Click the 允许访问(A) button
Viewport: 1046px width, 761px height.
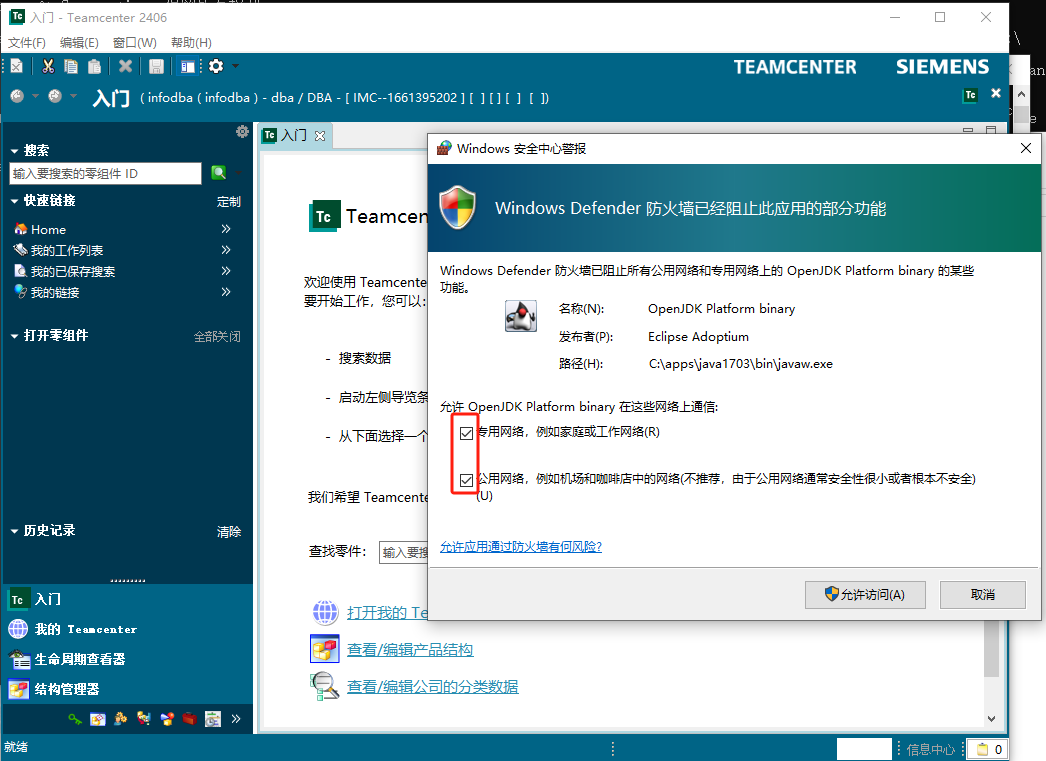(x=865, y=594)
